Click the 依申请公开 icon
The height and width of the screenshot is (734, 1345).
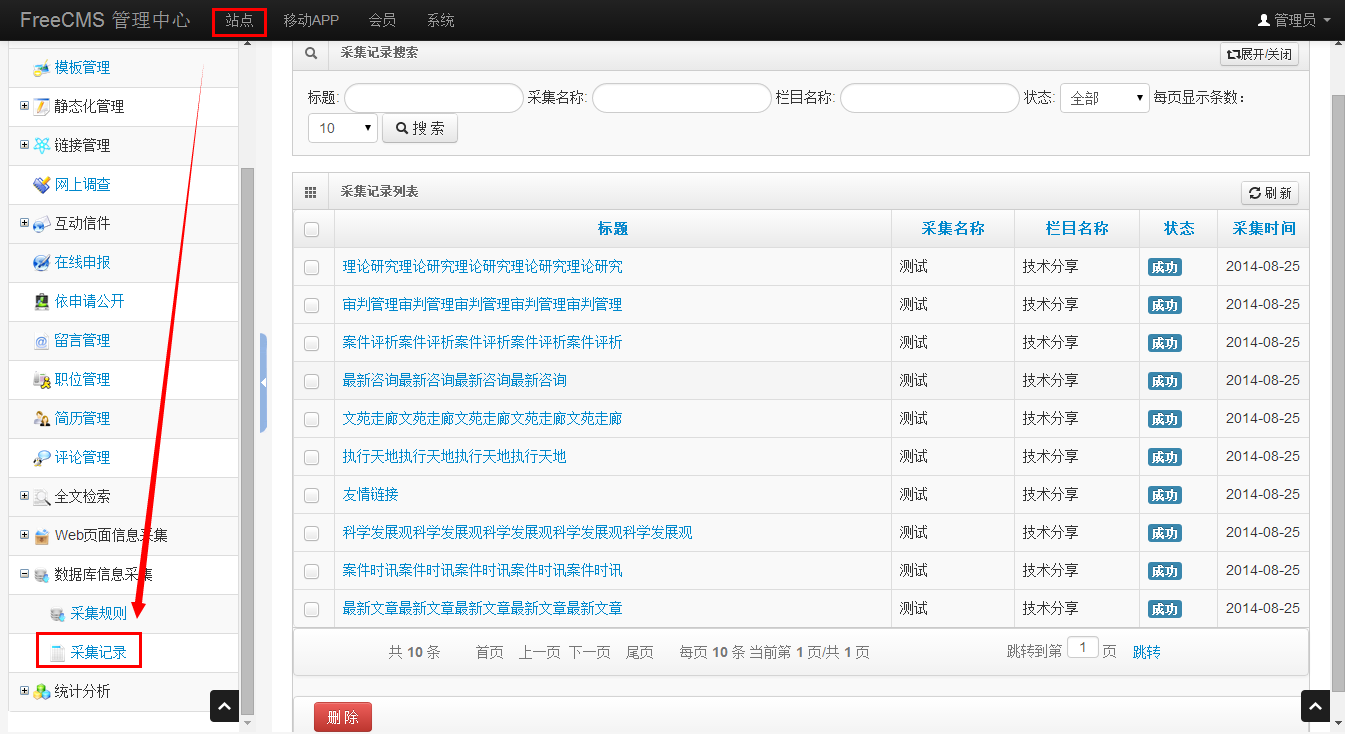(x=41, y=302)
